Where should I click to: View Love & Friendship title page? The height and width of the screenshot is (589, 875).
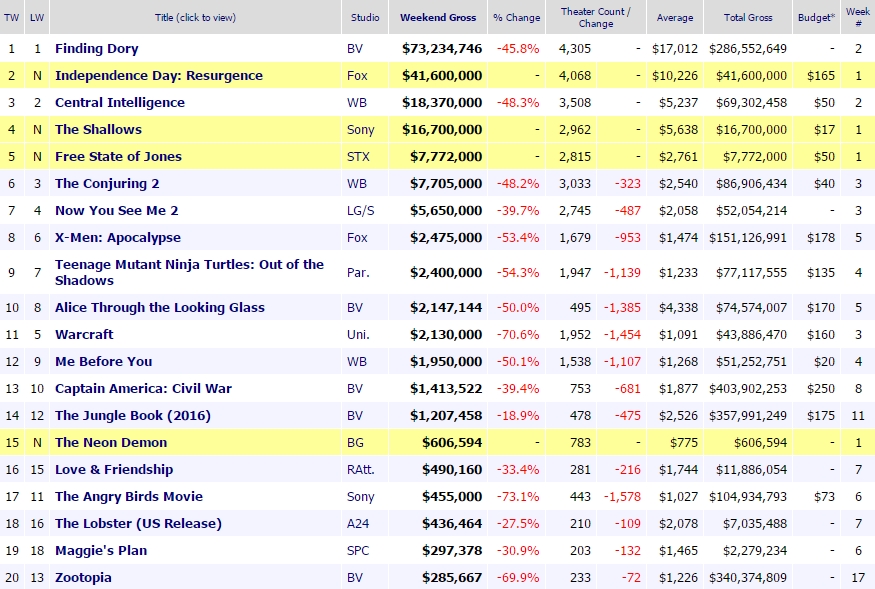pyautogui.click(x=114, y=470)
